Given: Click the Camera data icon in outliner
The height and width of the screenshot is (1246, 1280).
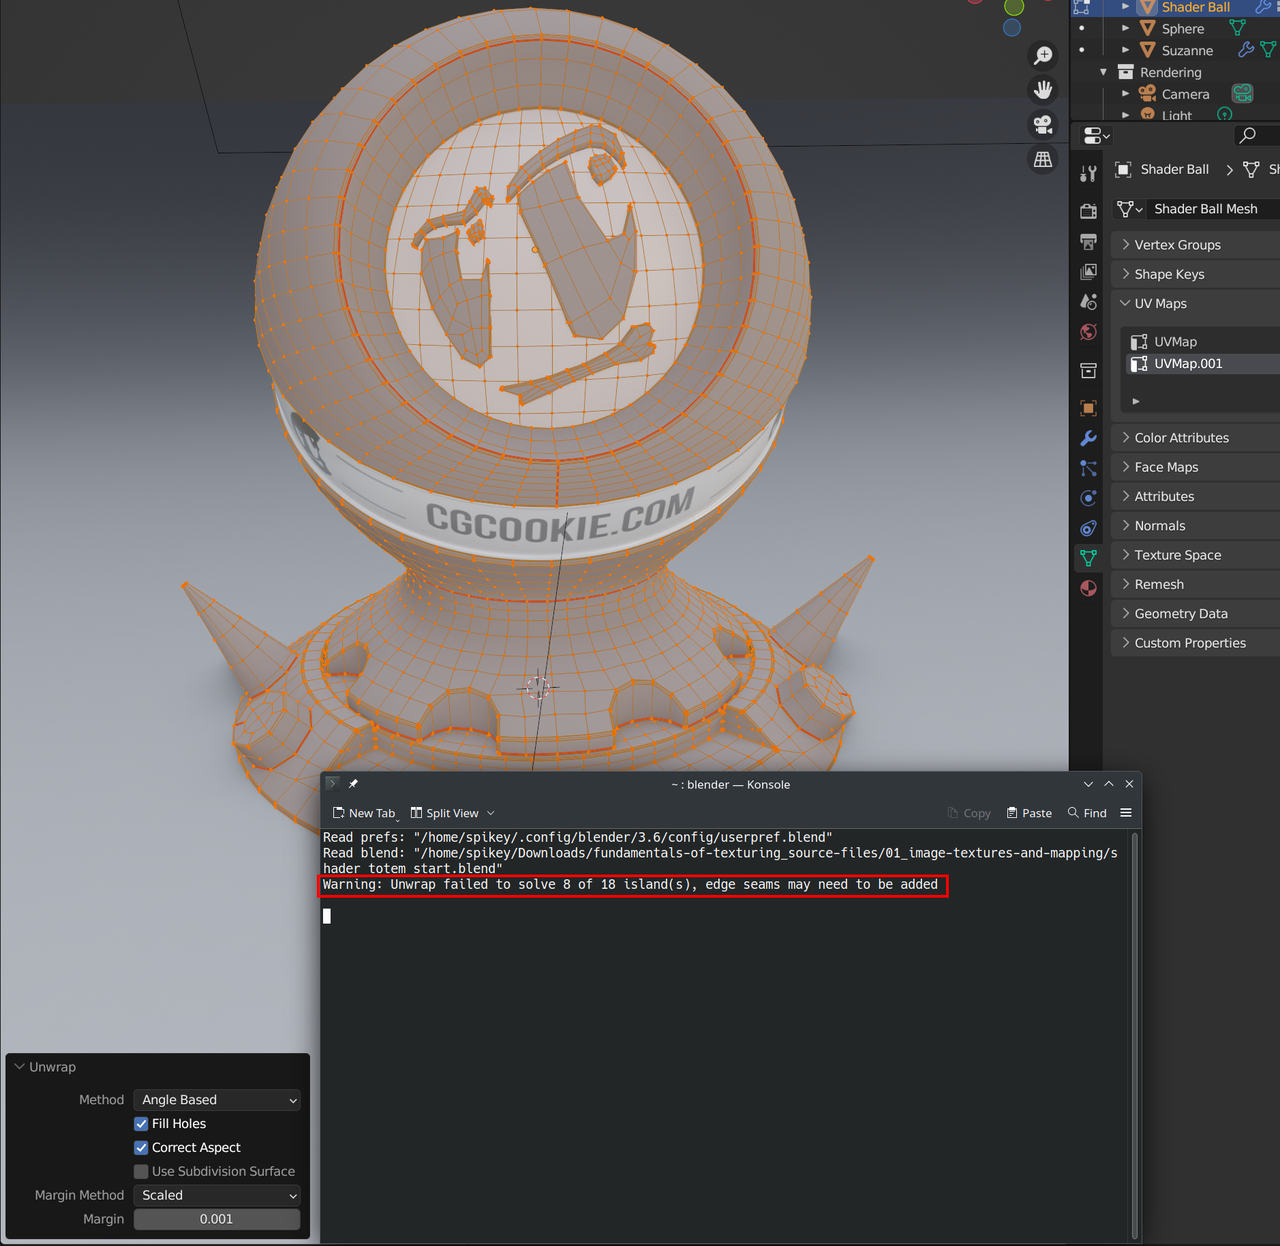Looking at the screenshot, I should coord(1242,94).
